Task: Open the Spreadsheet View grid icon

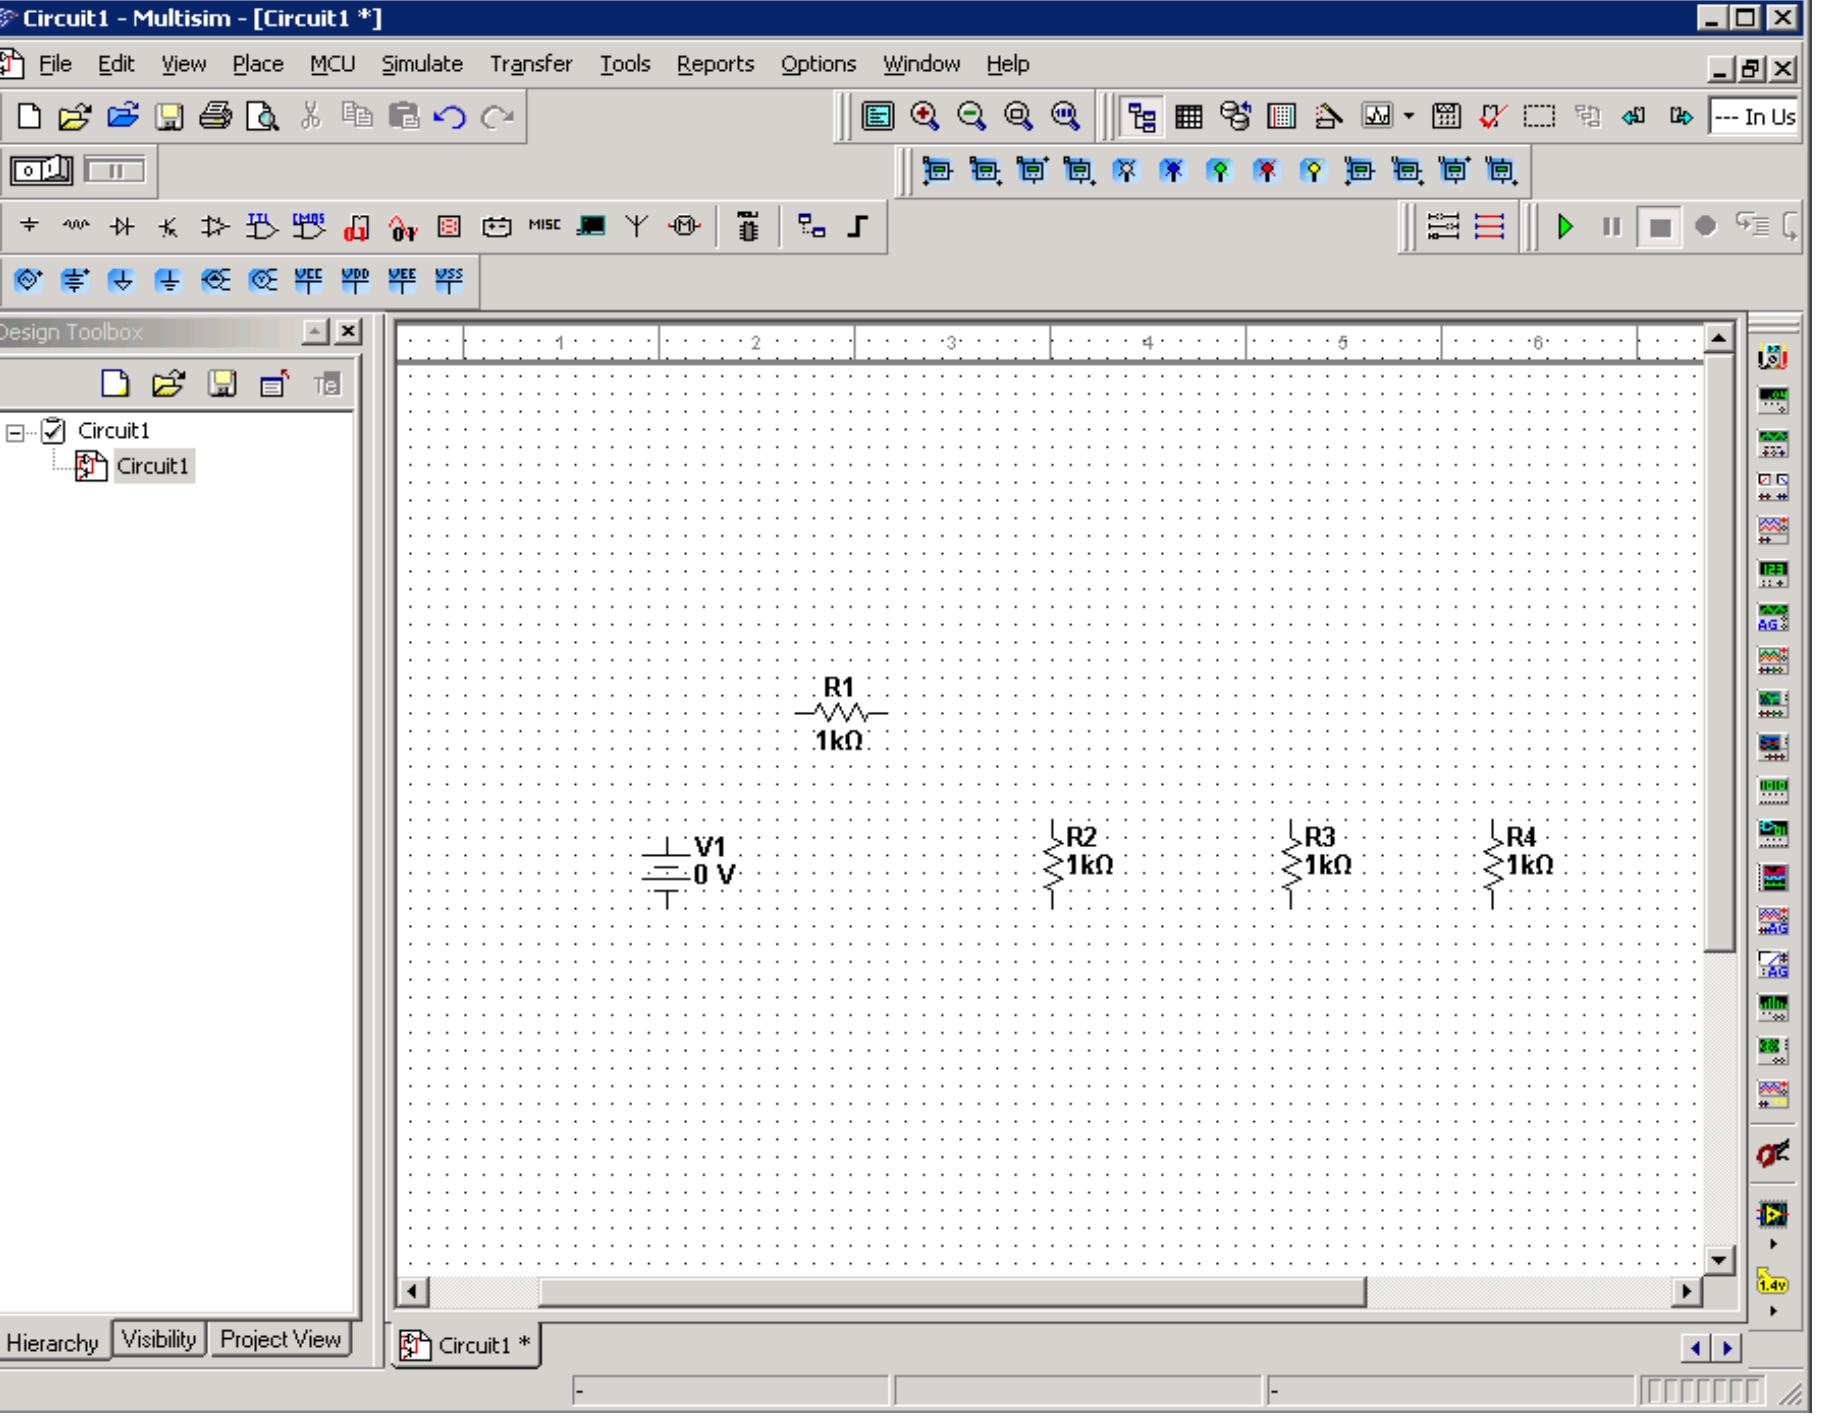Action: 1189,117
